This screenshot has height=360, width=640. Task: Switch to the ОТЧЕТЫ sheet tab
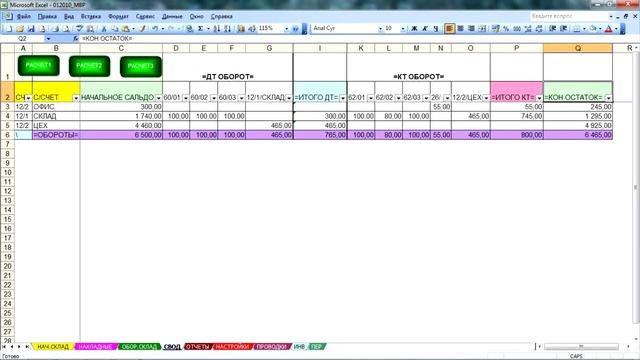pos(197,347)
